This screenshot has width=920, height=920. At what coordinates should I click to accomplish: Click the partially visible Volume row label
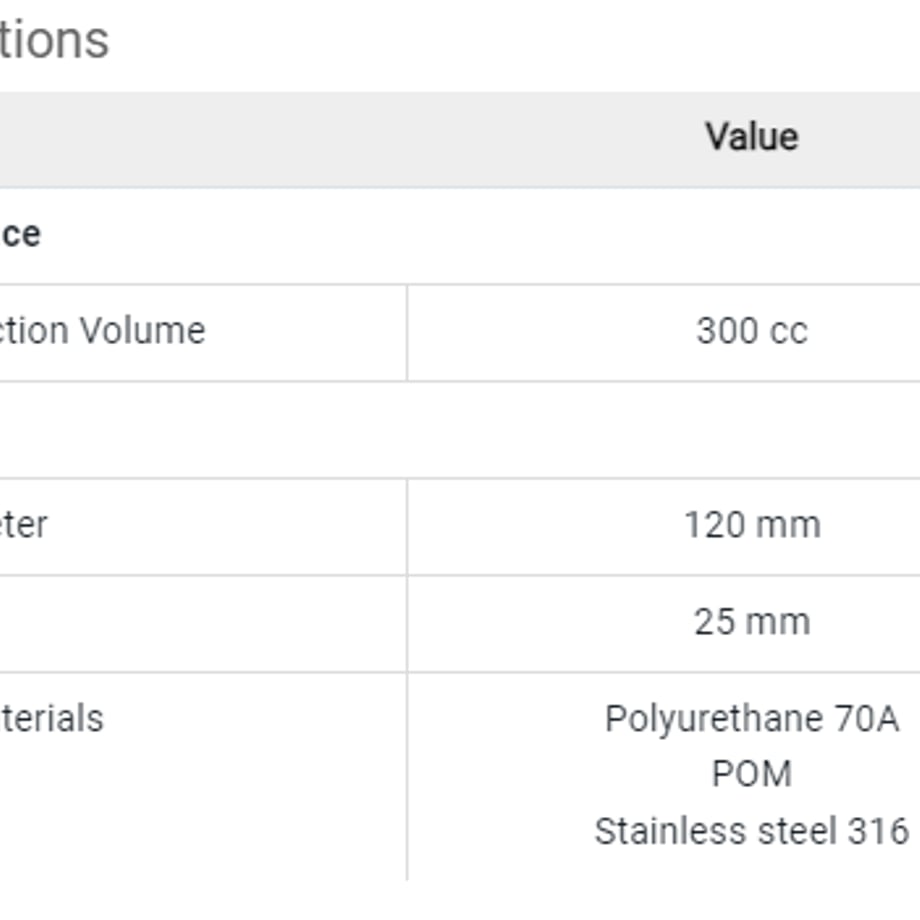(x=103, y=330)
